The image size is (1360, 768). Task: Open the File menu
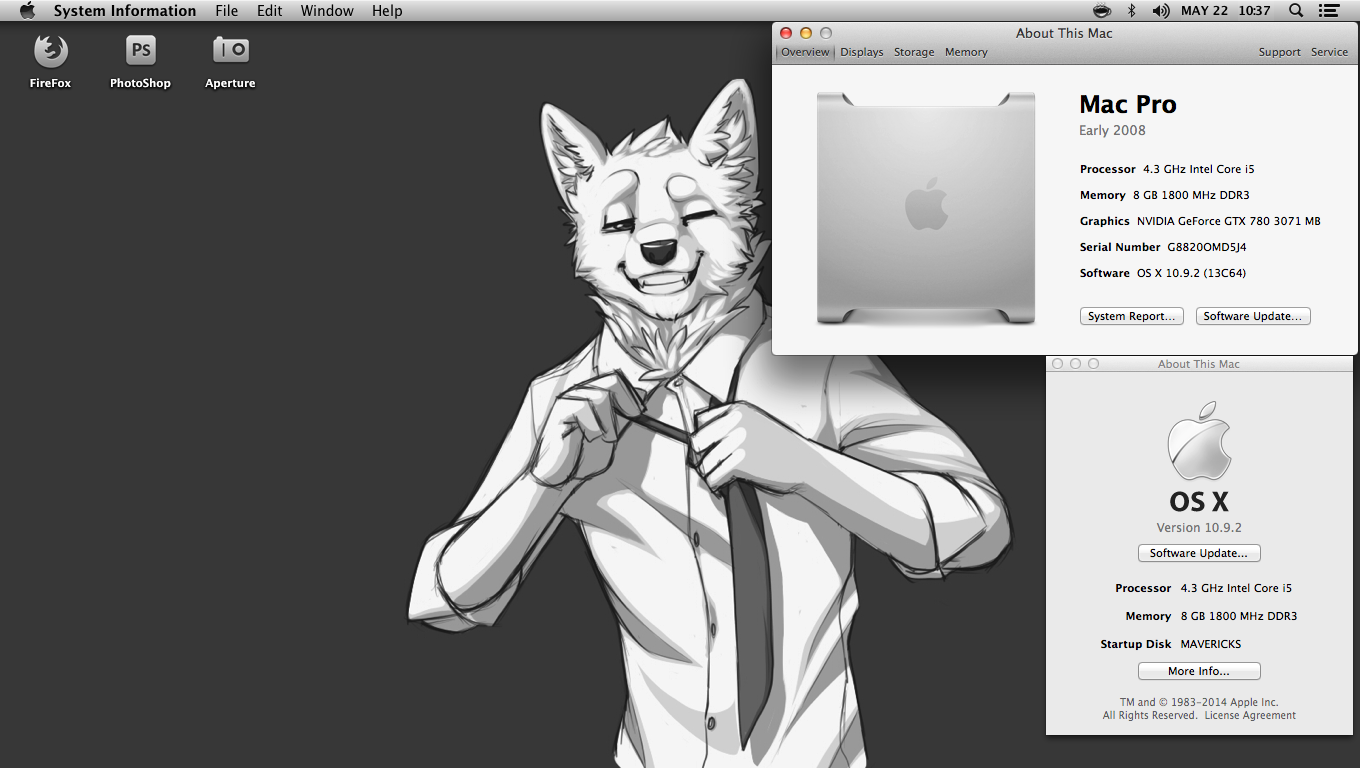pyautogui.click(x=226, y=11)
